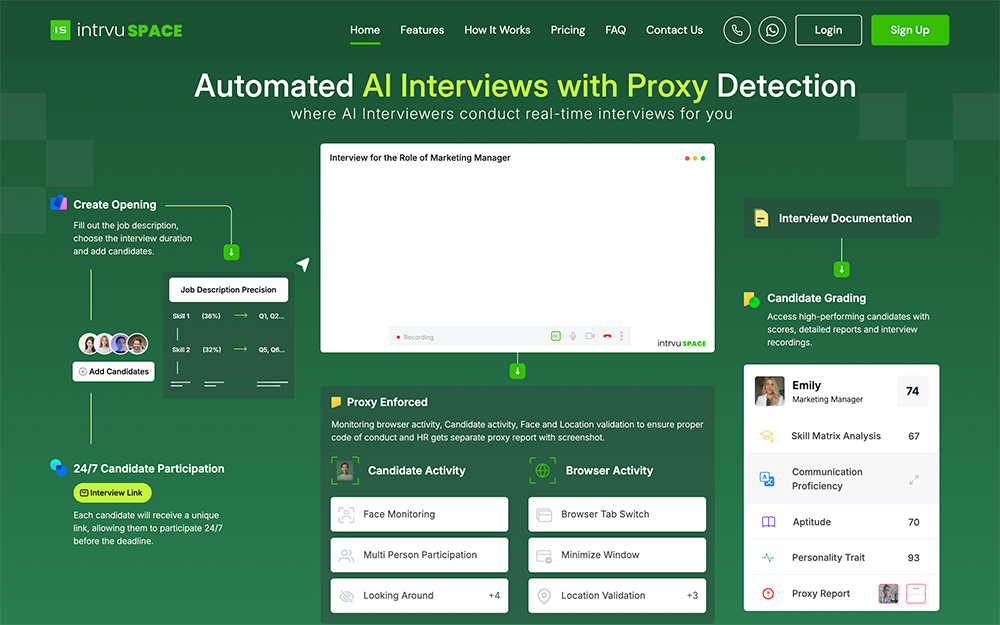Click the Candidate Grading icon
The image size is (1000, 625).
[x=751, y=299]
